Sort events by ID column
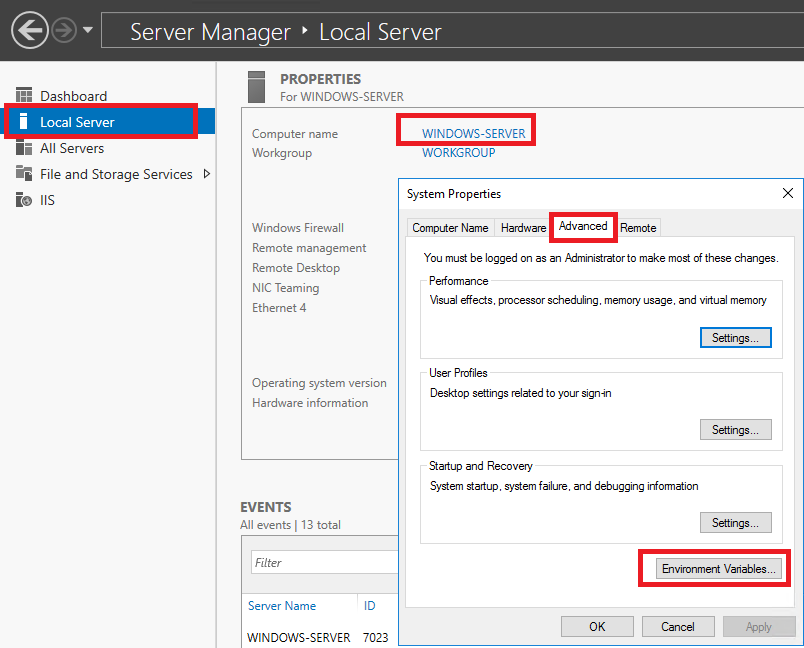This screenshot has height=648, width=804. click(x=369, y=605)
